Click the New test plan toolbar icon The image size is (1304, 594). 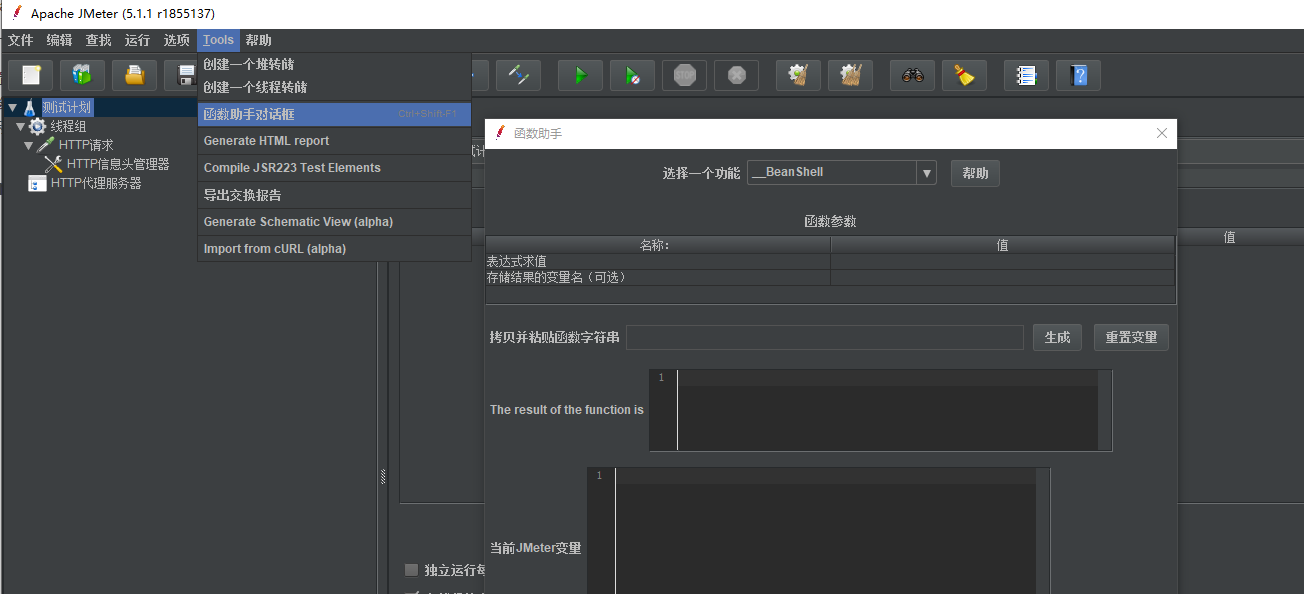click(x=30, y=75)
